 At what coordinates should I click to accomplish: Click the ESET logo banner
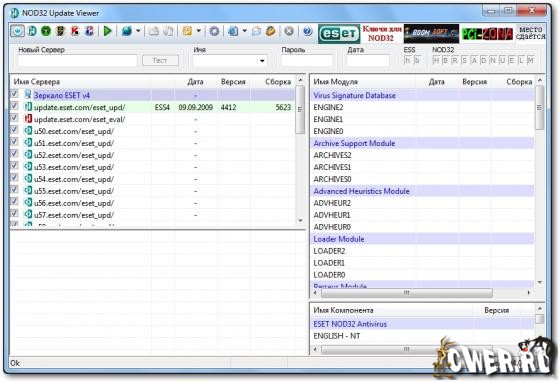click(339, 34)
